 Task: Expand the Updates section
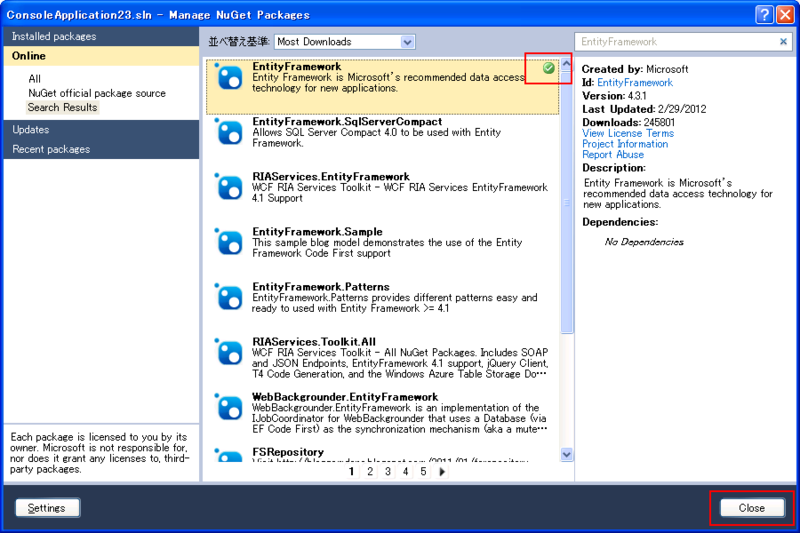(x=102, y=130)
